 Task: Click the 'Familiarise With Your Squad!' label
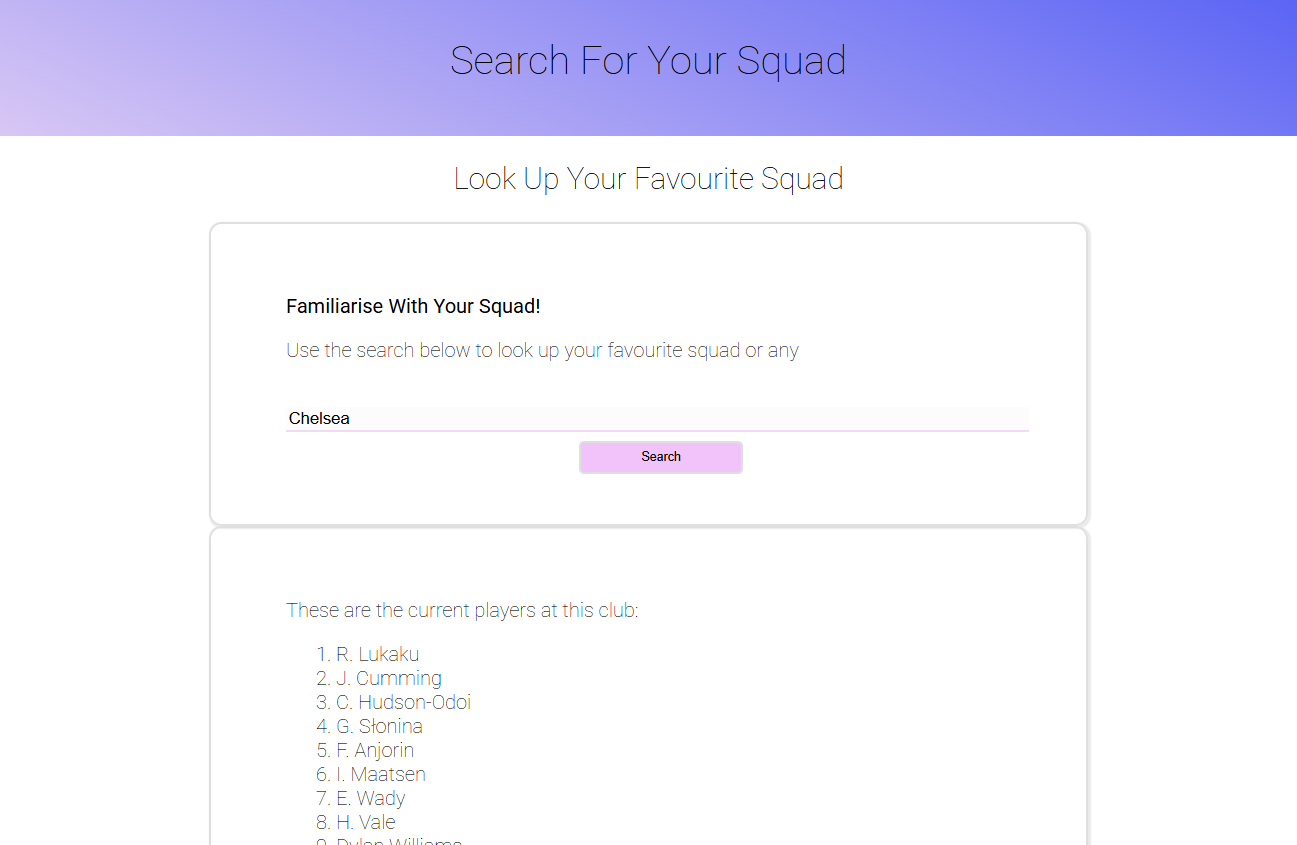tap(413, 306)
